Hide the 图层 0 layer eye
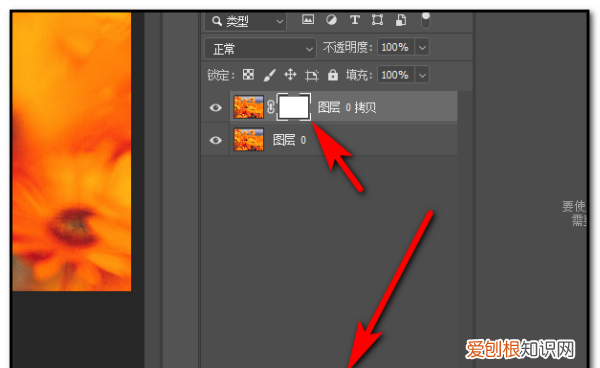This screenshot has width=600, height=368. coord(215,140)
